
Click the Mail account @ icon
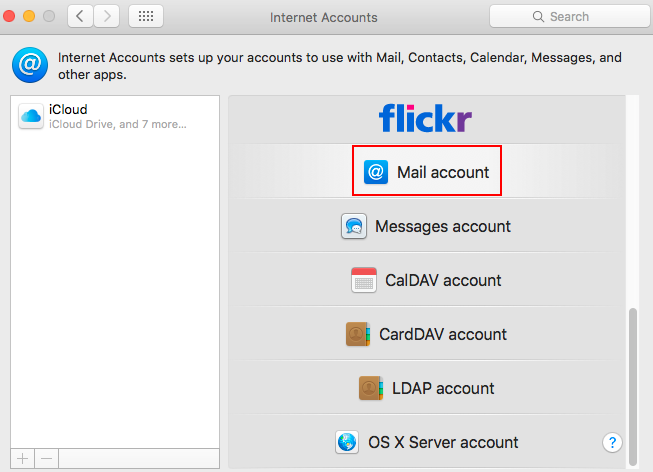coord(376,172)
